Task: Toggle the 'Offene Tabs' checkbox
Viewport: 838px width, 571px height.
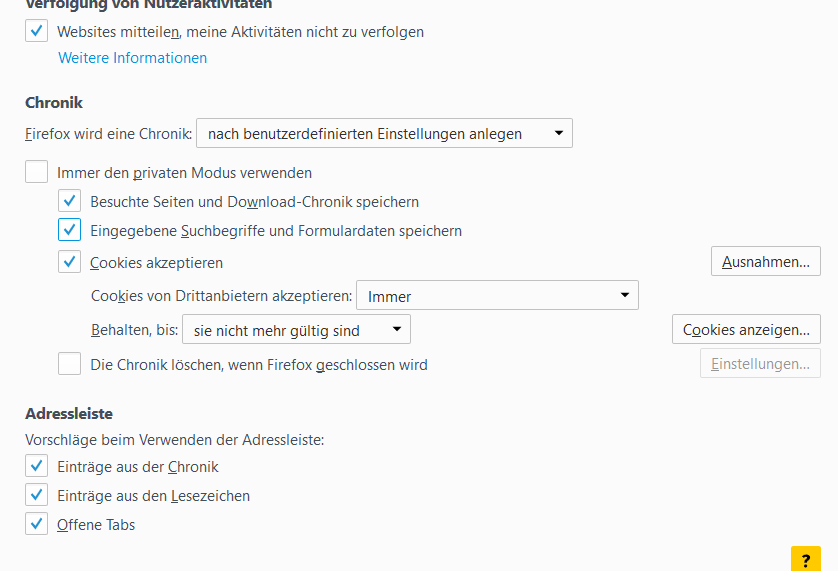Action: pyautogui.click(x=37, y=524)
